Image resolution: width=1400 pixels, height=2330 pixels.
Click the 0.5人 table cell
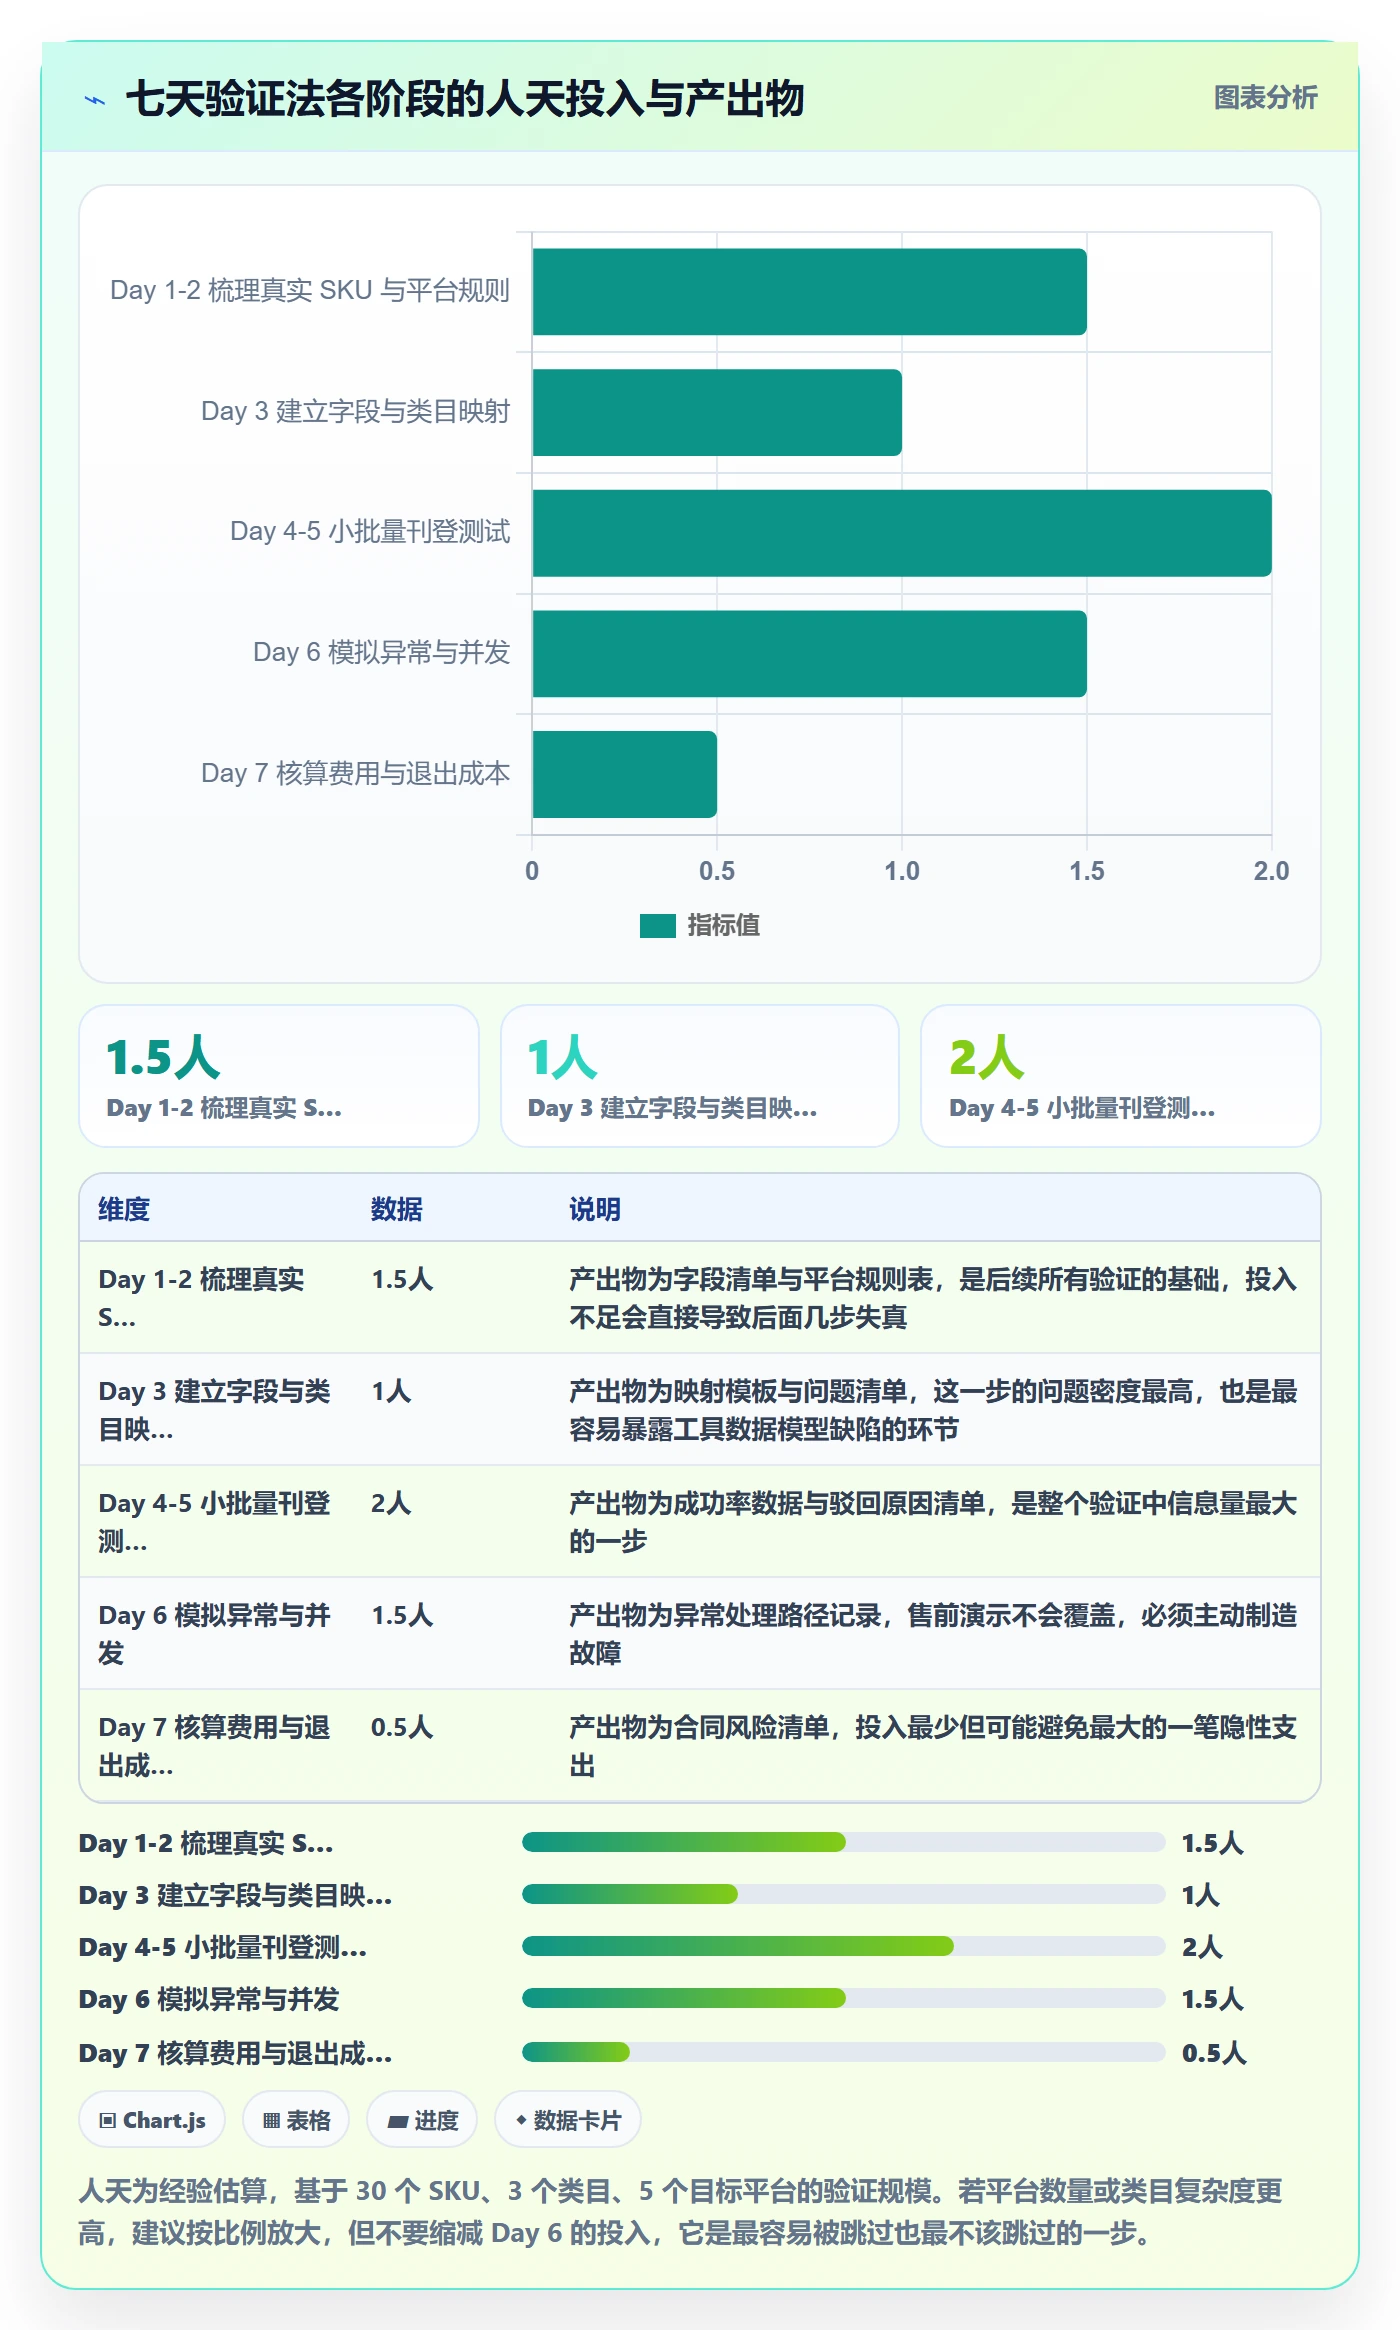click(402, 1727)
